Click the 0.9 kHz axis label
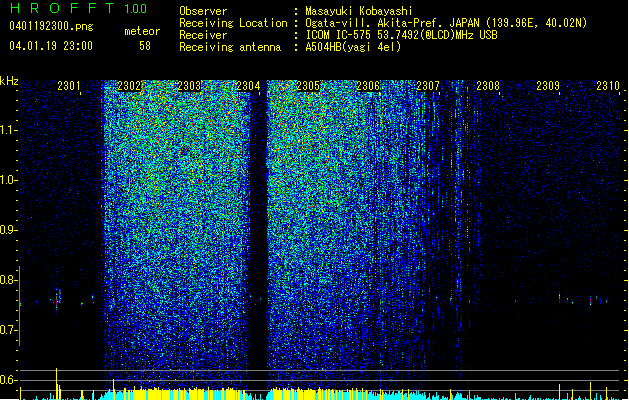Viewport: 629px width, 400px height. click(8, 230)
